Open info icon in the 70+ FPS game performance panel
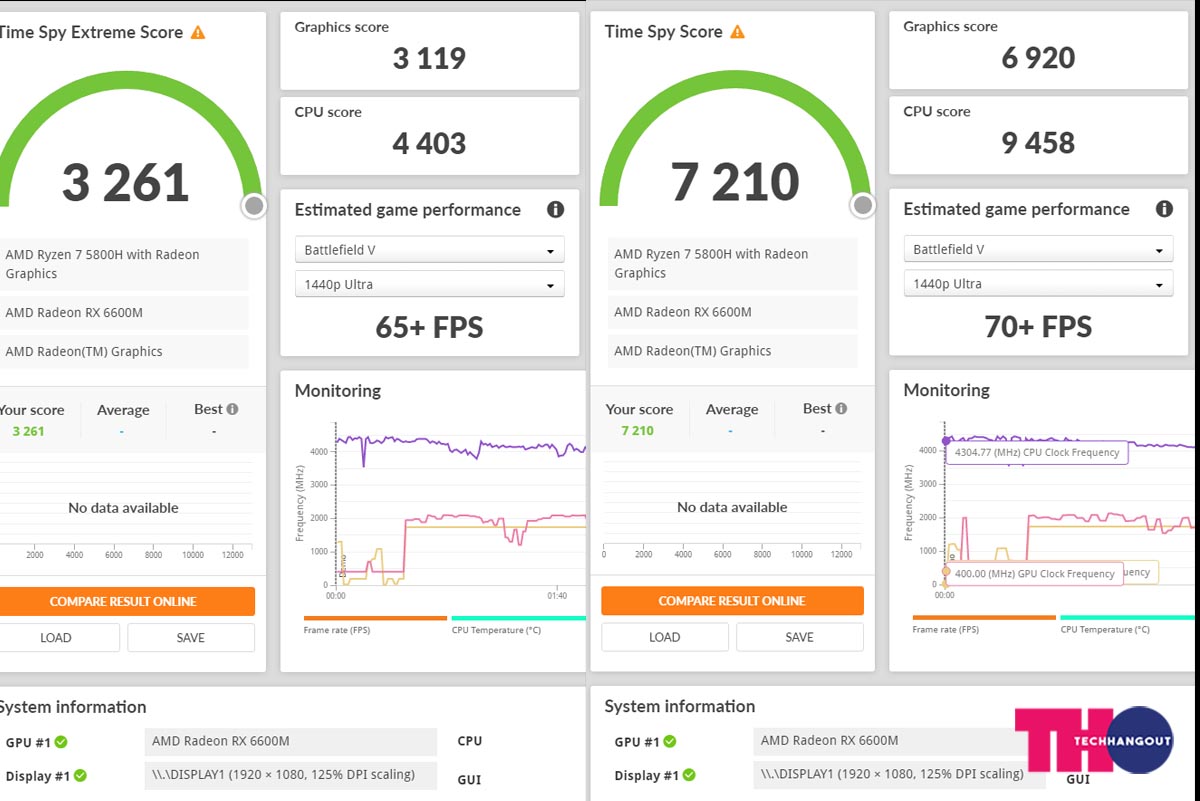Image resolution: width=1200 pixels, height=801 pixels. tap(1164, 209)
